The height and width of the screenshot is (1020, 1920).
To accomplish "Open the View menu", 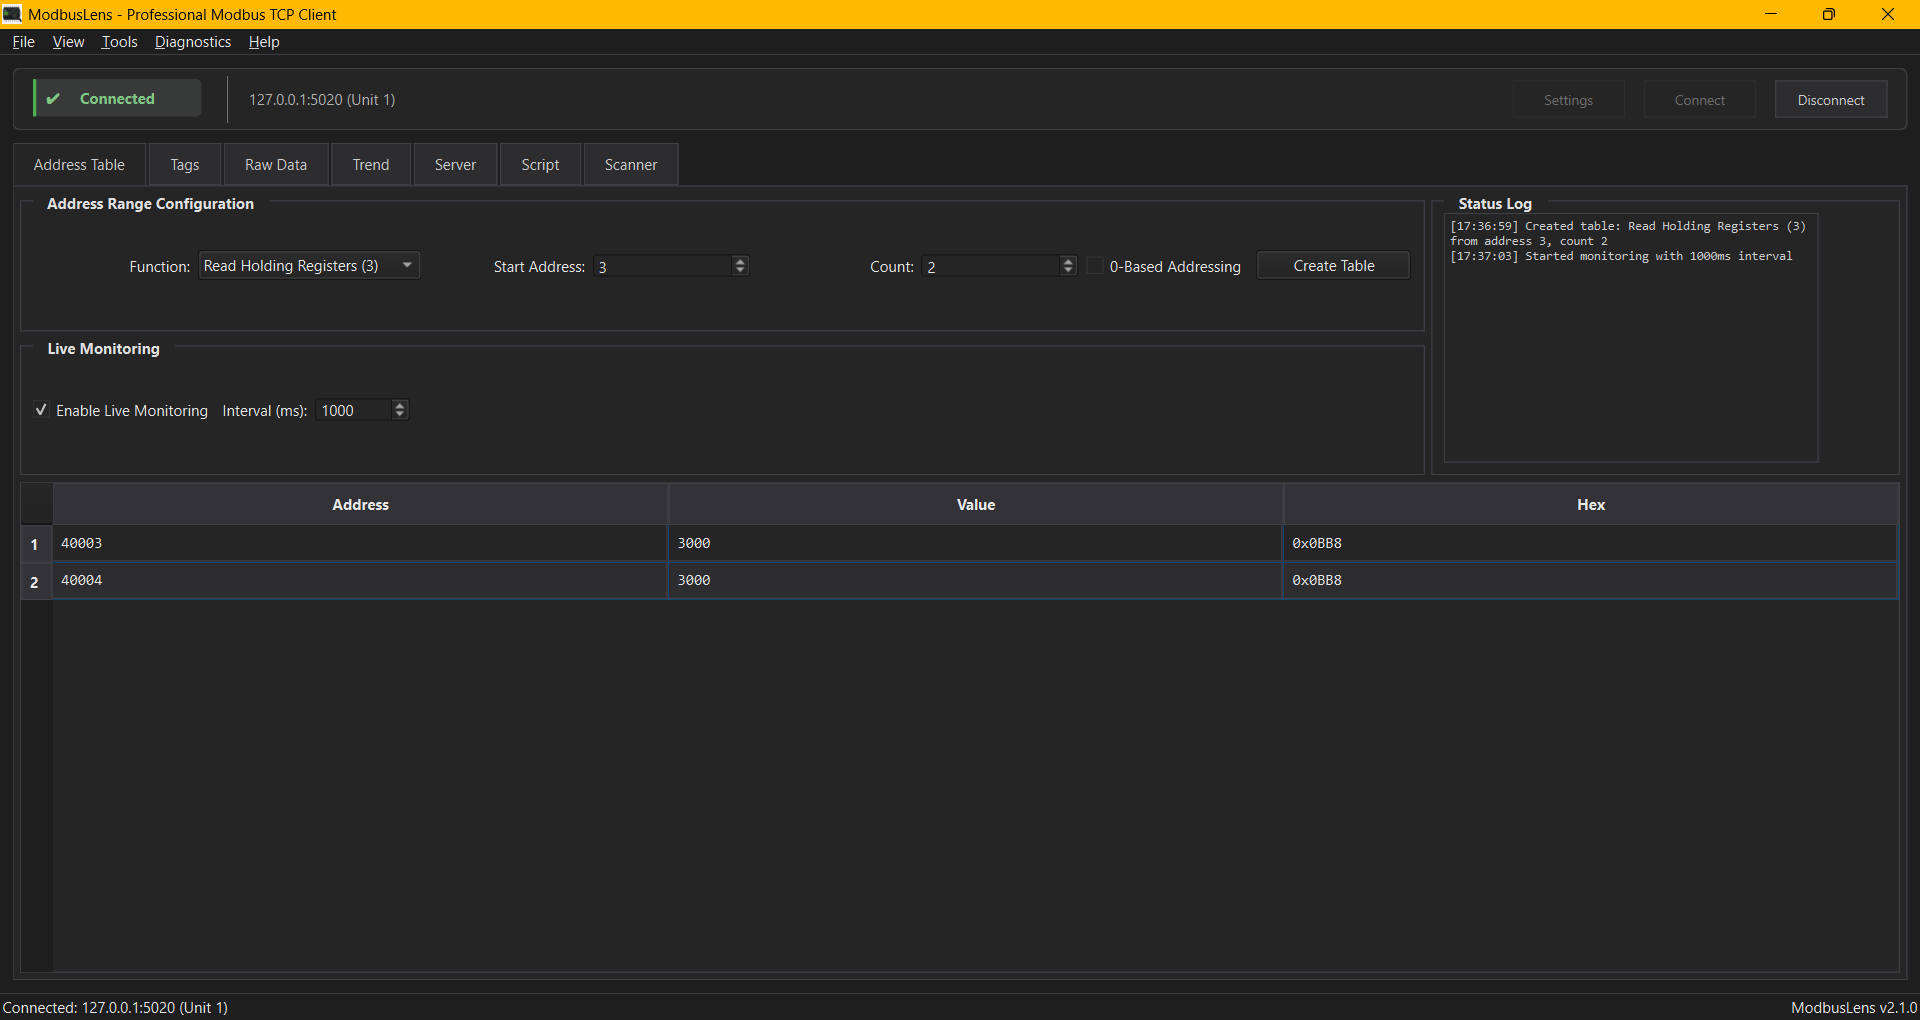I will click(68, 42).
